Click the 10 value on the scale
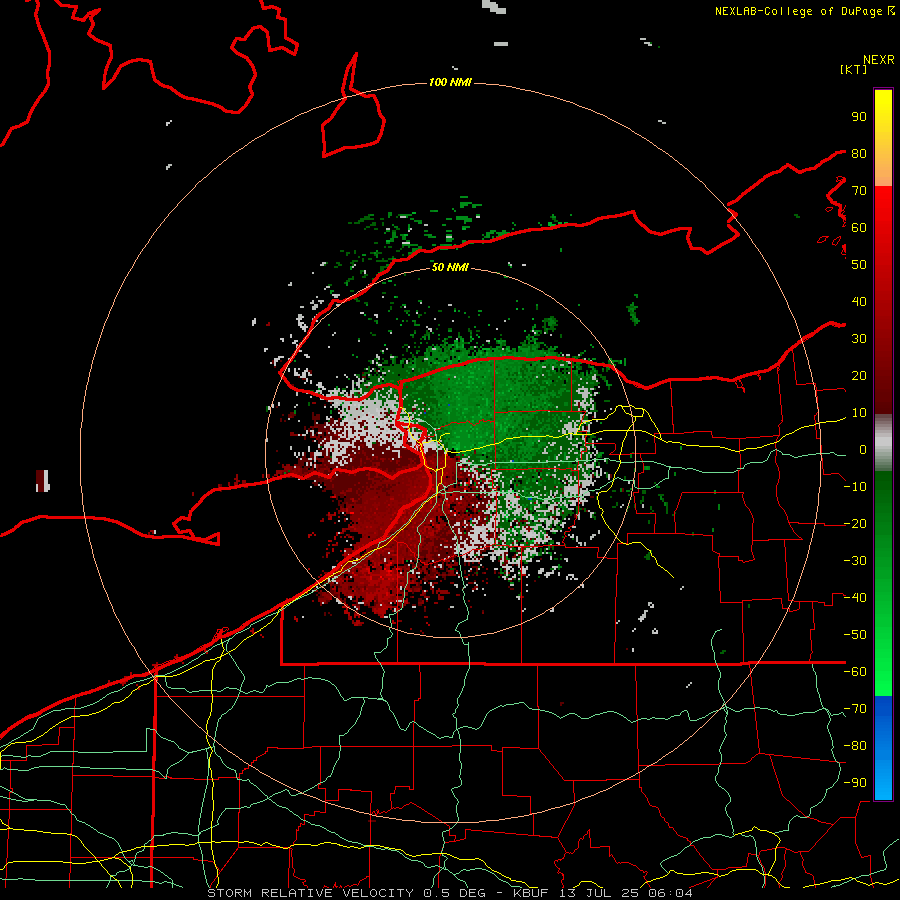Viewport: 900px width, 900px height. (x=859, y=413)
